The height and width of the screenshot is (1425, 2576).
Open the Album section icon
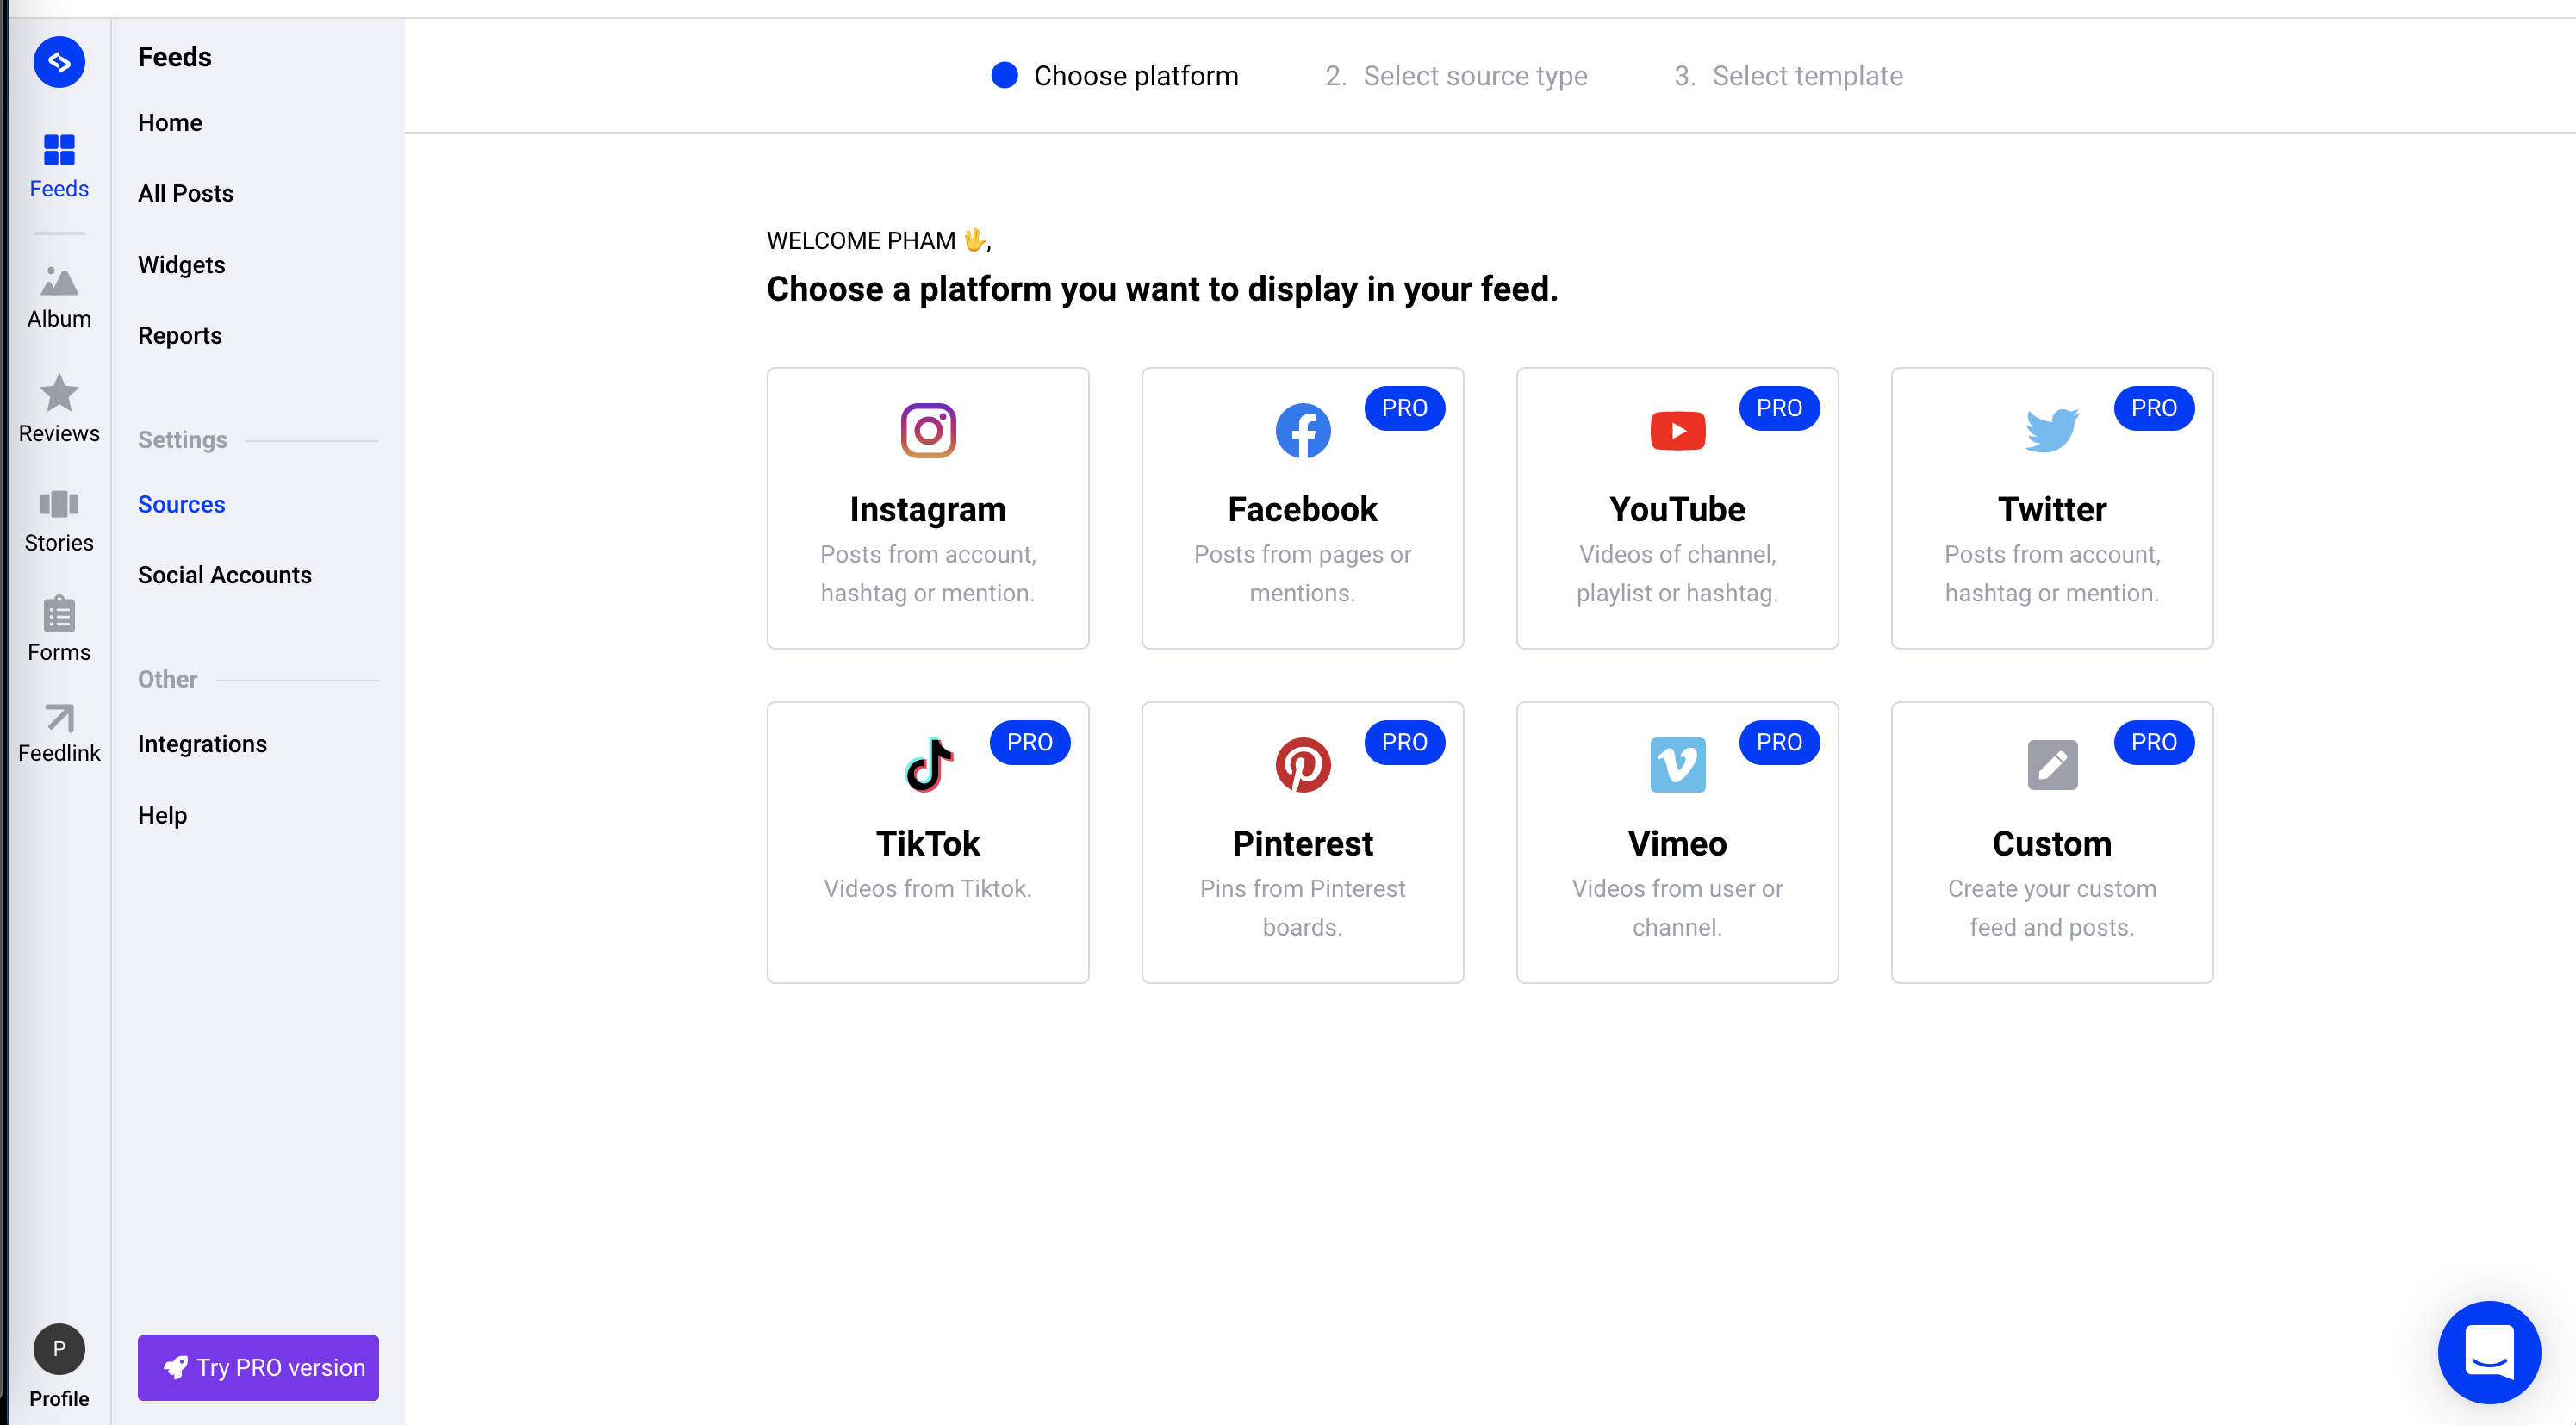pyautogui.click(x=59, y=283)
